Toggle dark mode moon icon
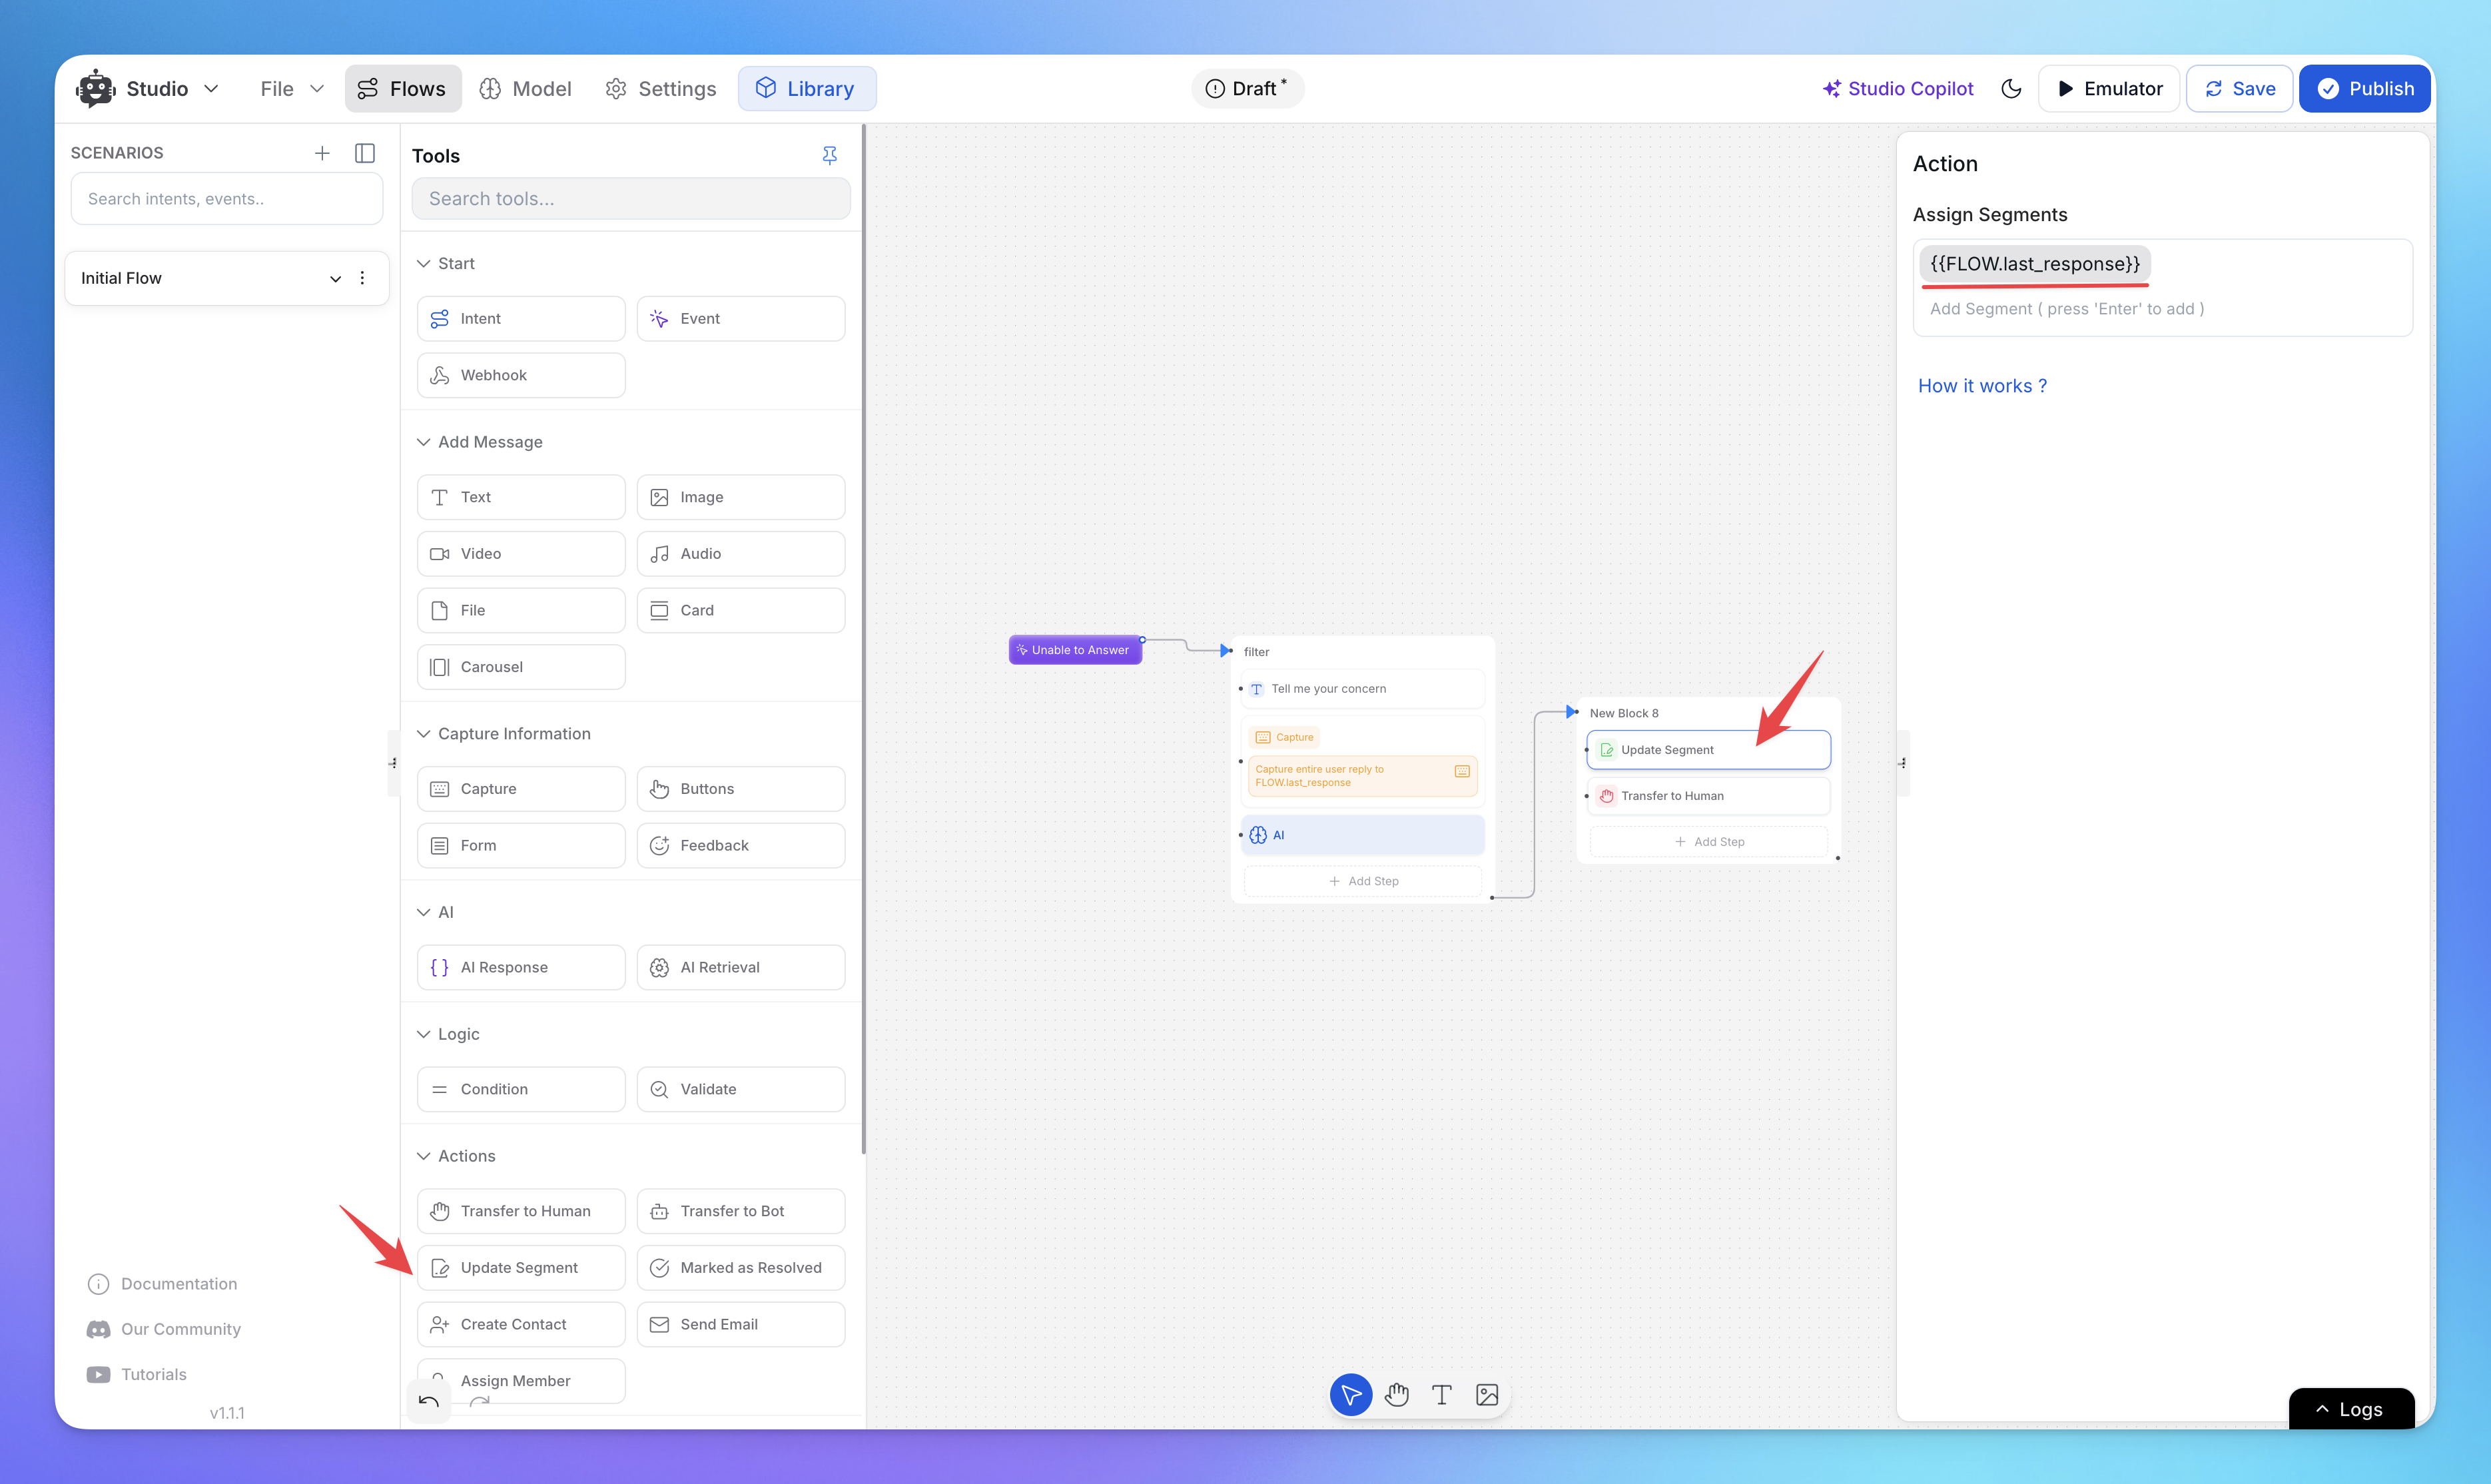Image resolution: width=2491 pixels, height=1484 pixels. click(x=2011, y=88)
